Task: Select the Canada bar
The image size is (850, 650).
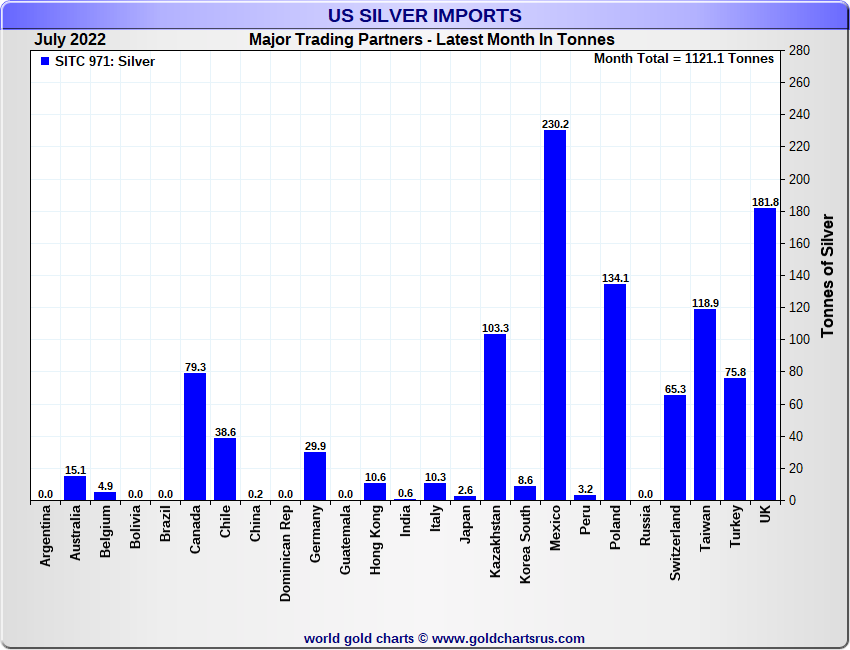Action: [195, 436]
